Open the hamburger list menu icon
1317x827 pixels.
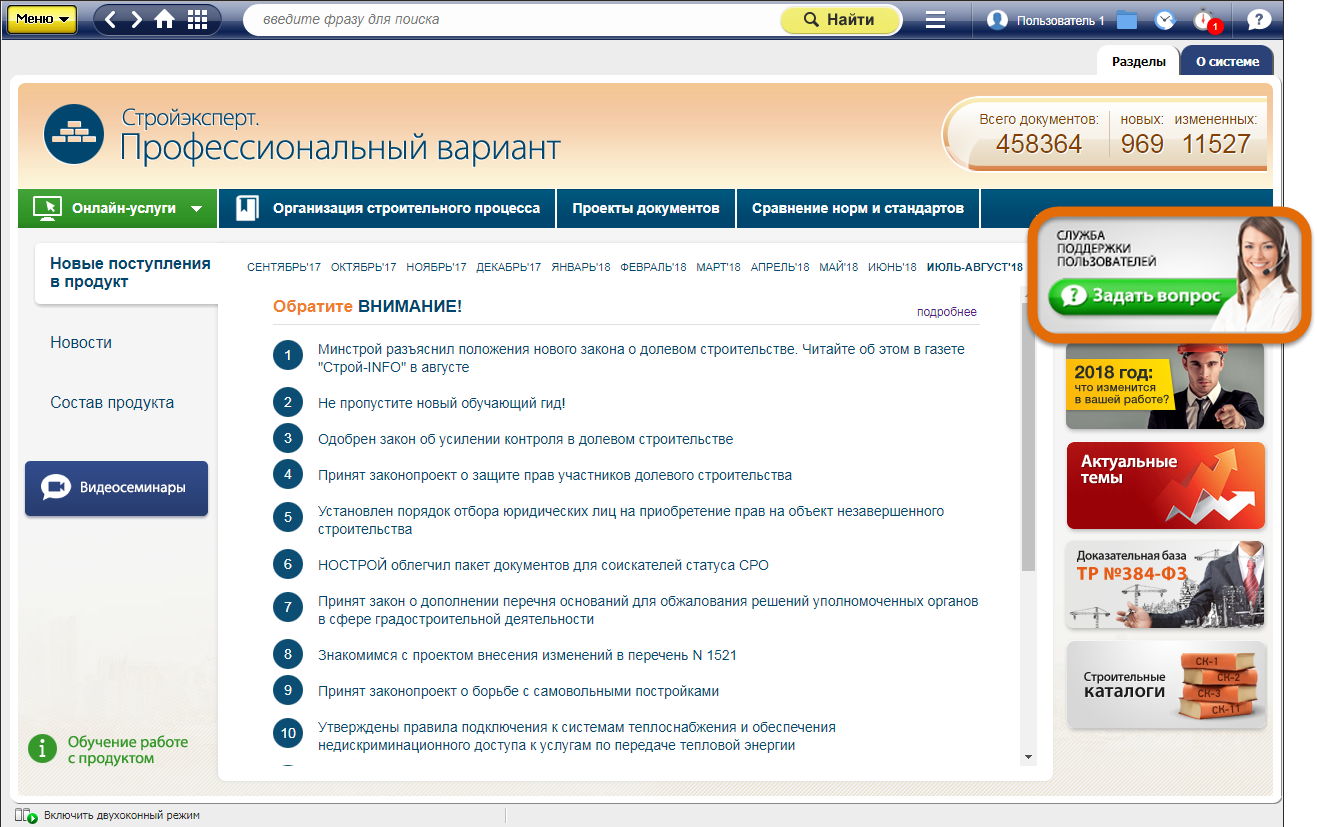935,20
